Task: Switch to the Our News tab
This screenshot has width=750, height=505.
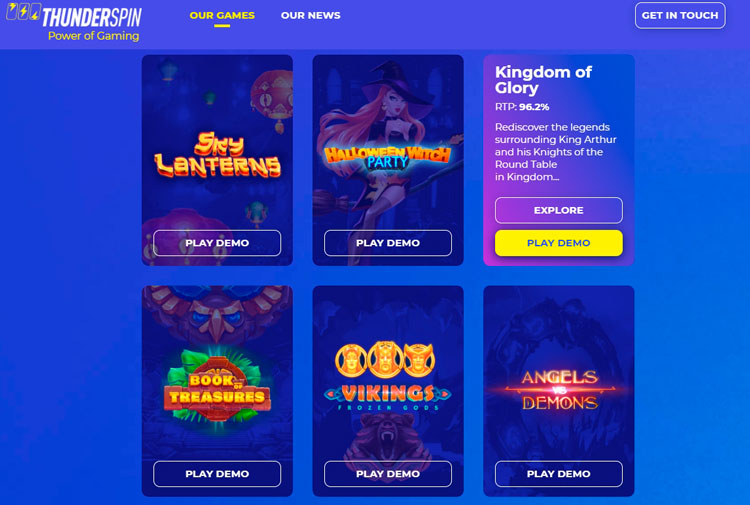Action: (x=310, y=15)
